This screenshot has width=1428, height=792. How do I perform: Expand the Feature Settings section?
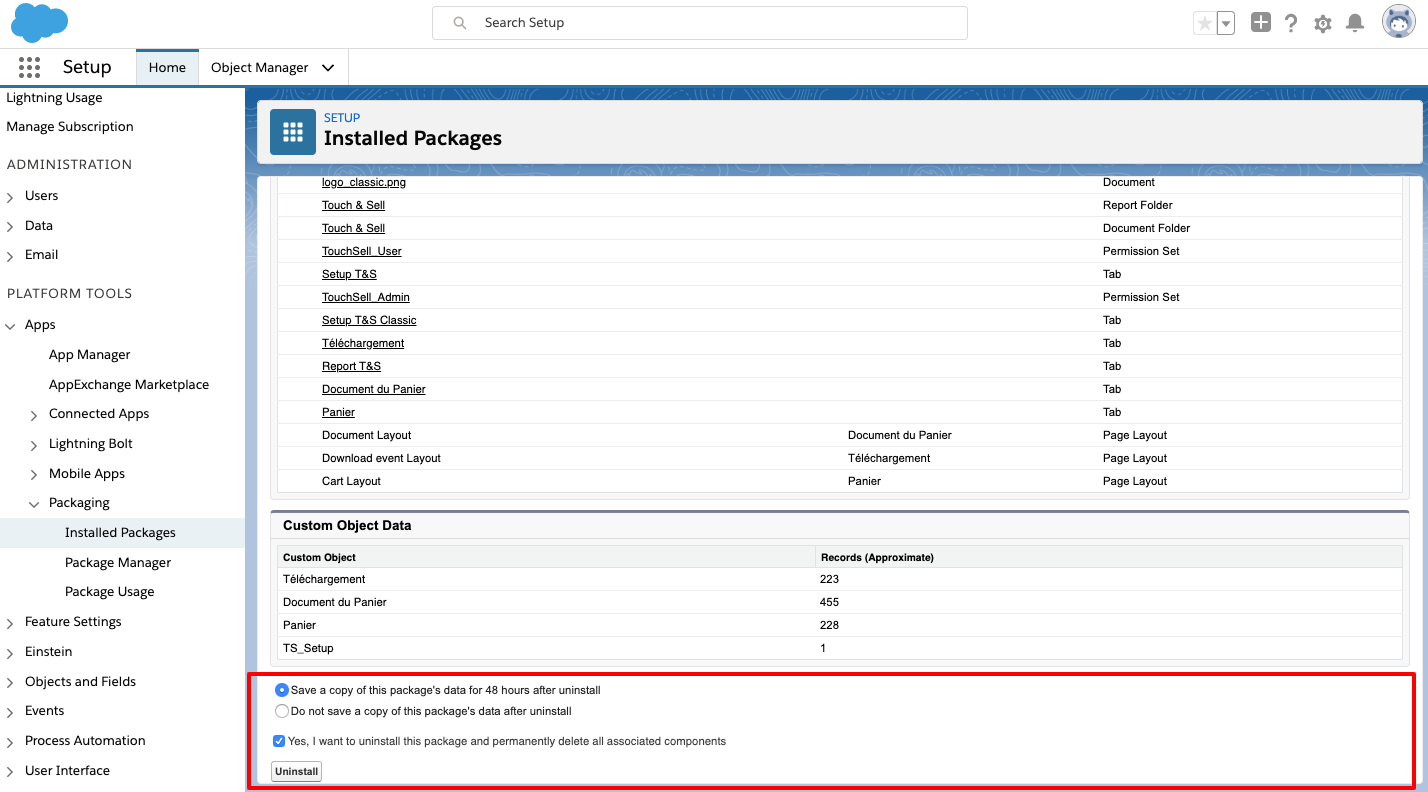click(x=10, y=623)
